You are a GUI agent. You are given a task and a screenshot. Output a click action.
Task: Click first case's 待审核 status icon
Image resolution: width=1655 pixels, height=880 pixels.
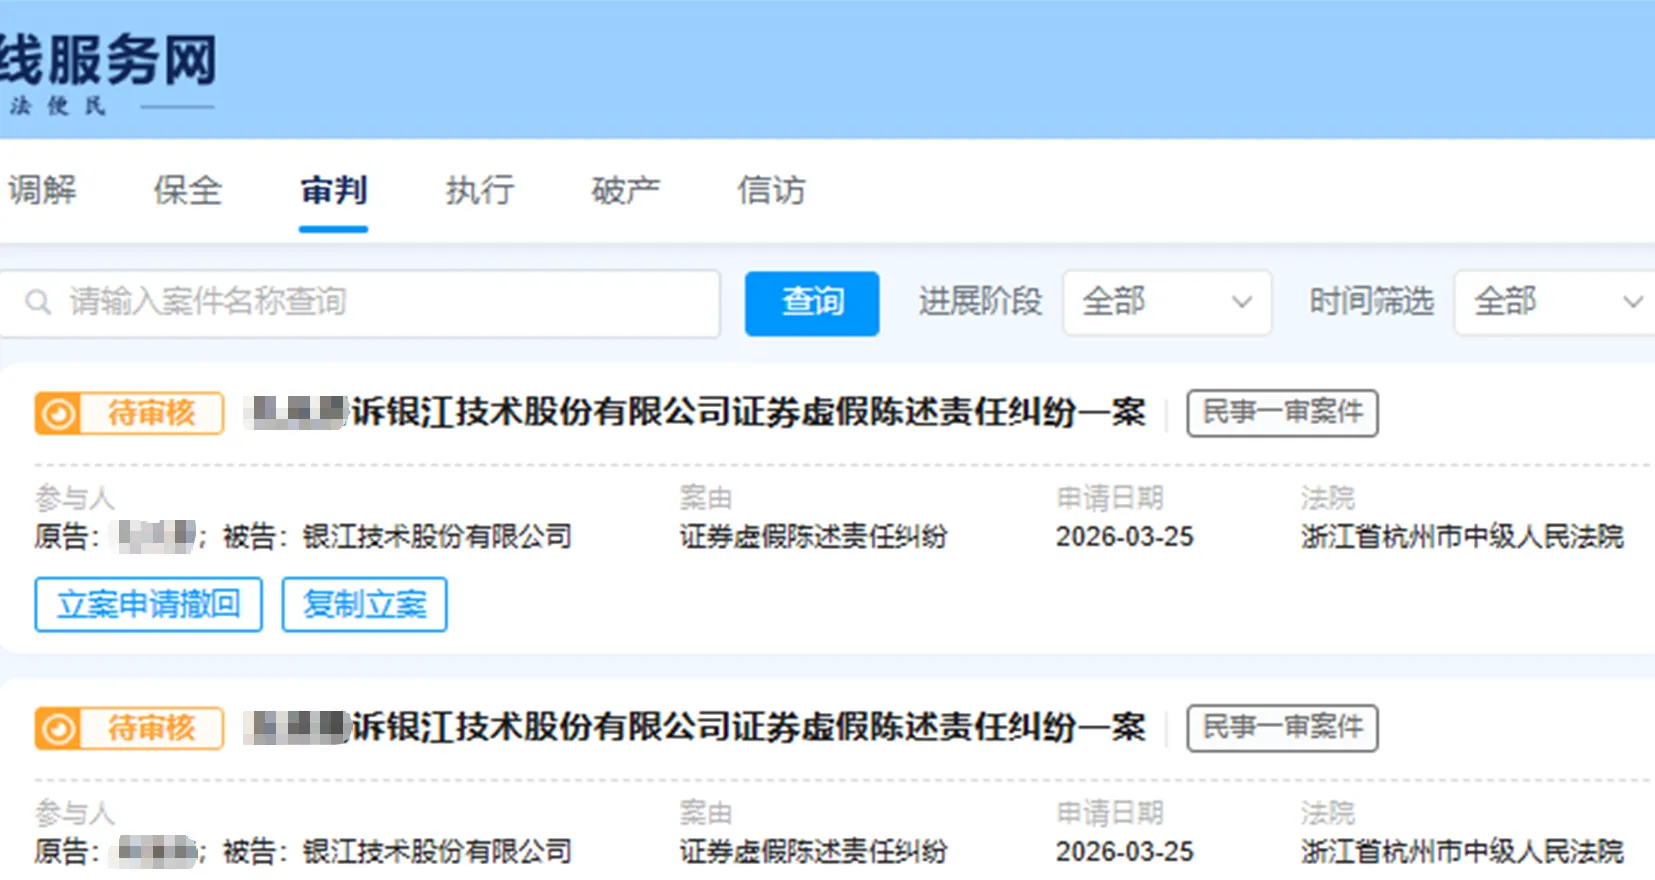(59, 413)
